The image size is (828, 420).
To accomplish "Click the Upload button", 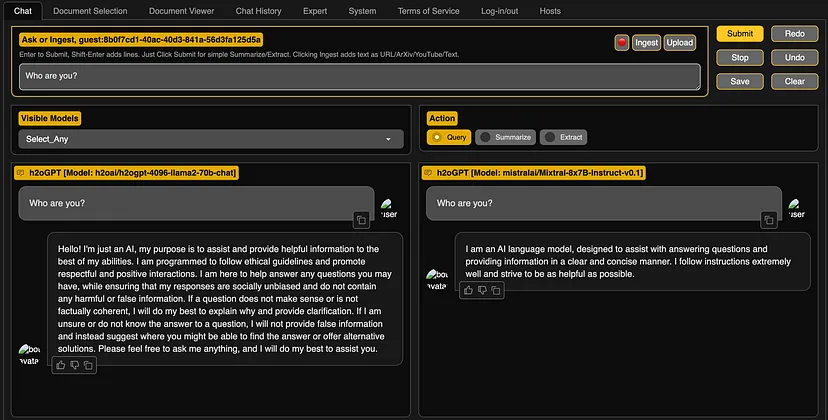I will pyautogui.click(x=680, y=43).
